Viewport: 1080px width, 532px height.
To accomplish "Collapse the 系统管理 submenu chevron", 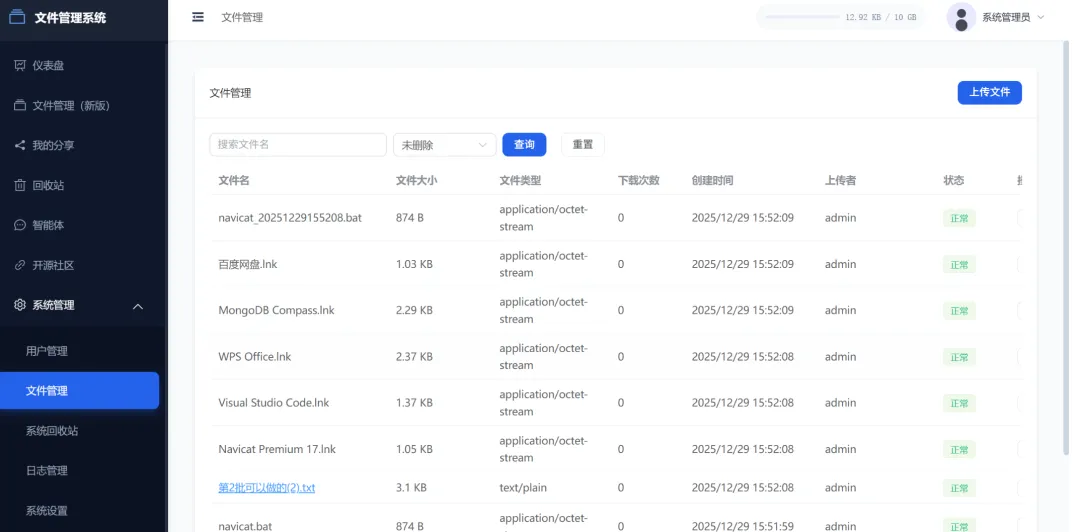I will click(x=138, y=306).
